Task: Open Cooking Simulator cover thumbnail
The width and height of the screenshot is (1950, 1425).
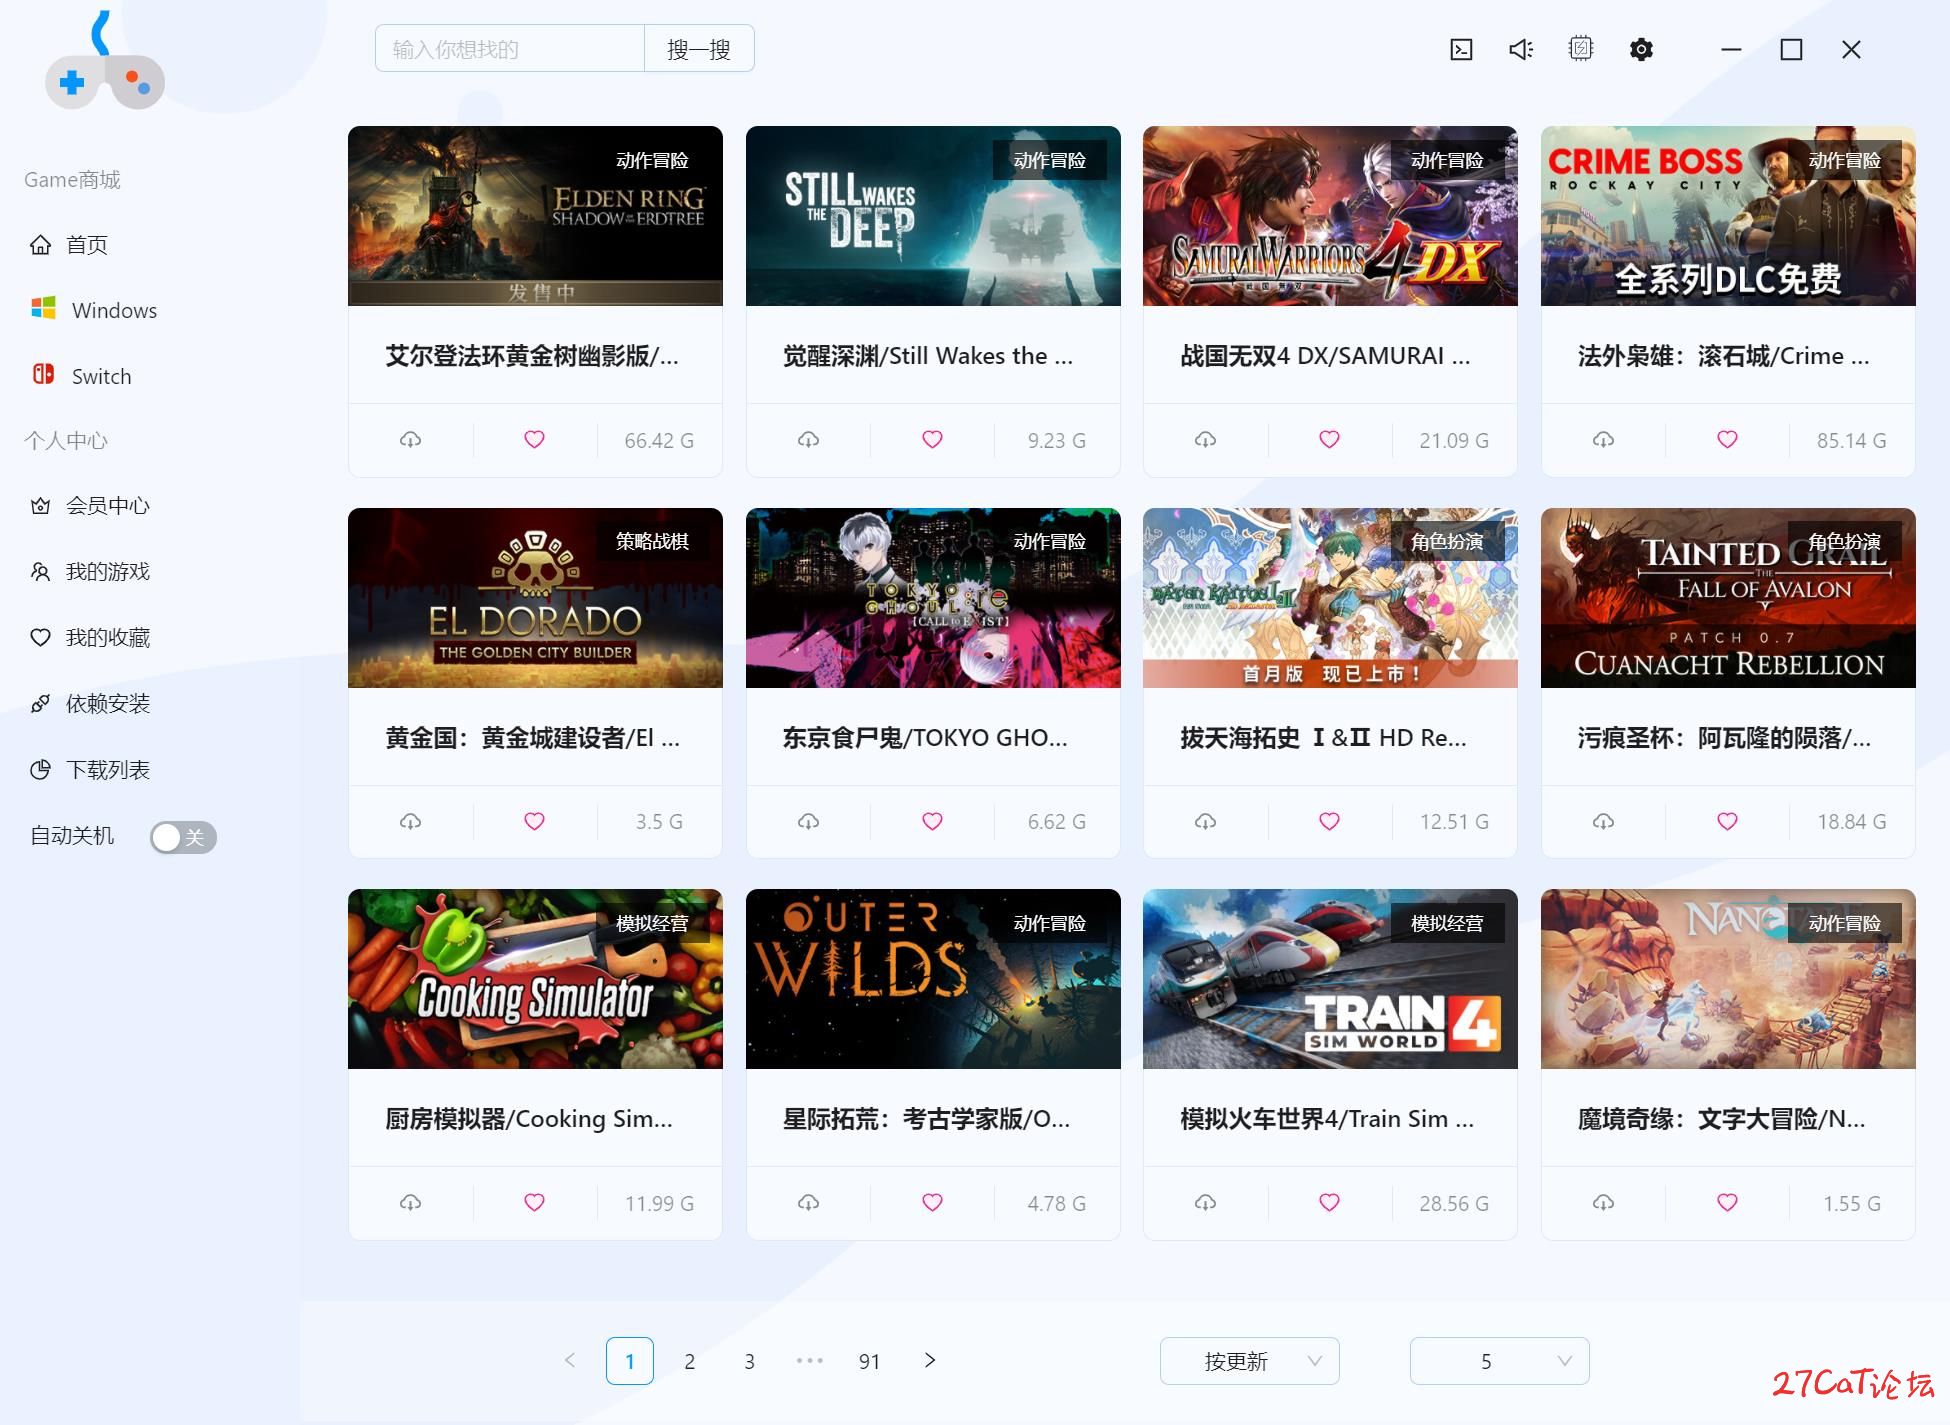Action: (x=535, y=979)
